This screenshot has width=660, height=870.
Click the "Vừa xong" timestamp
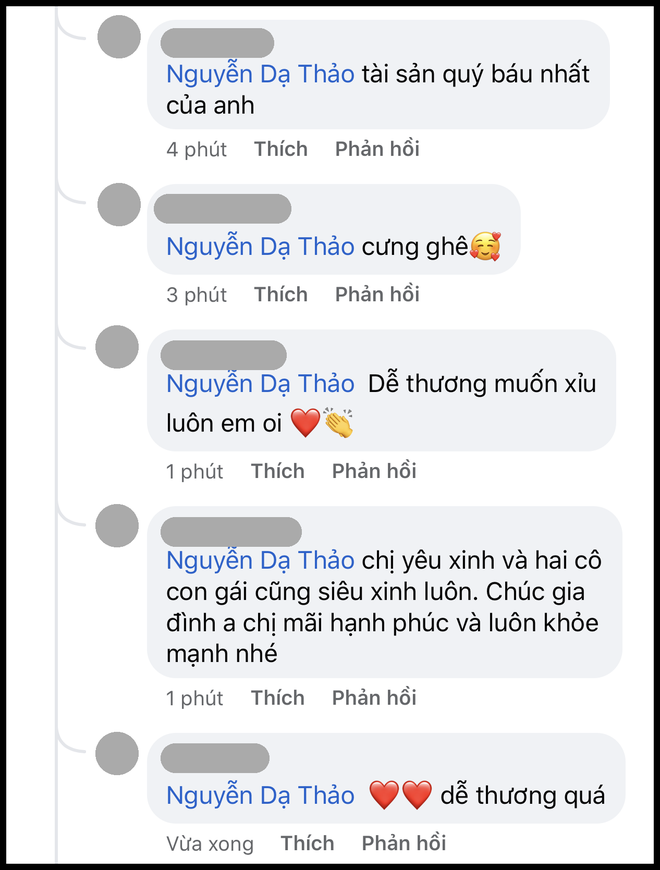coord(209,845)
